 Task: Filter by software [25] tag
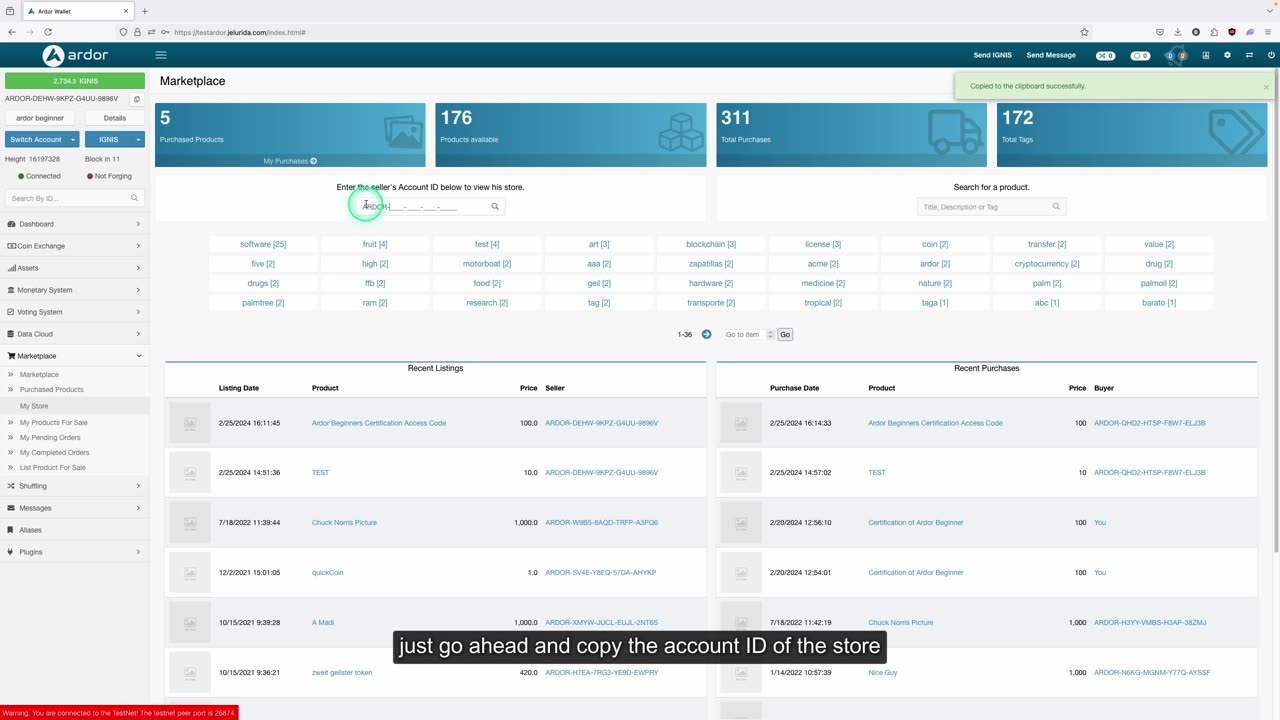[x=263, y=244]
